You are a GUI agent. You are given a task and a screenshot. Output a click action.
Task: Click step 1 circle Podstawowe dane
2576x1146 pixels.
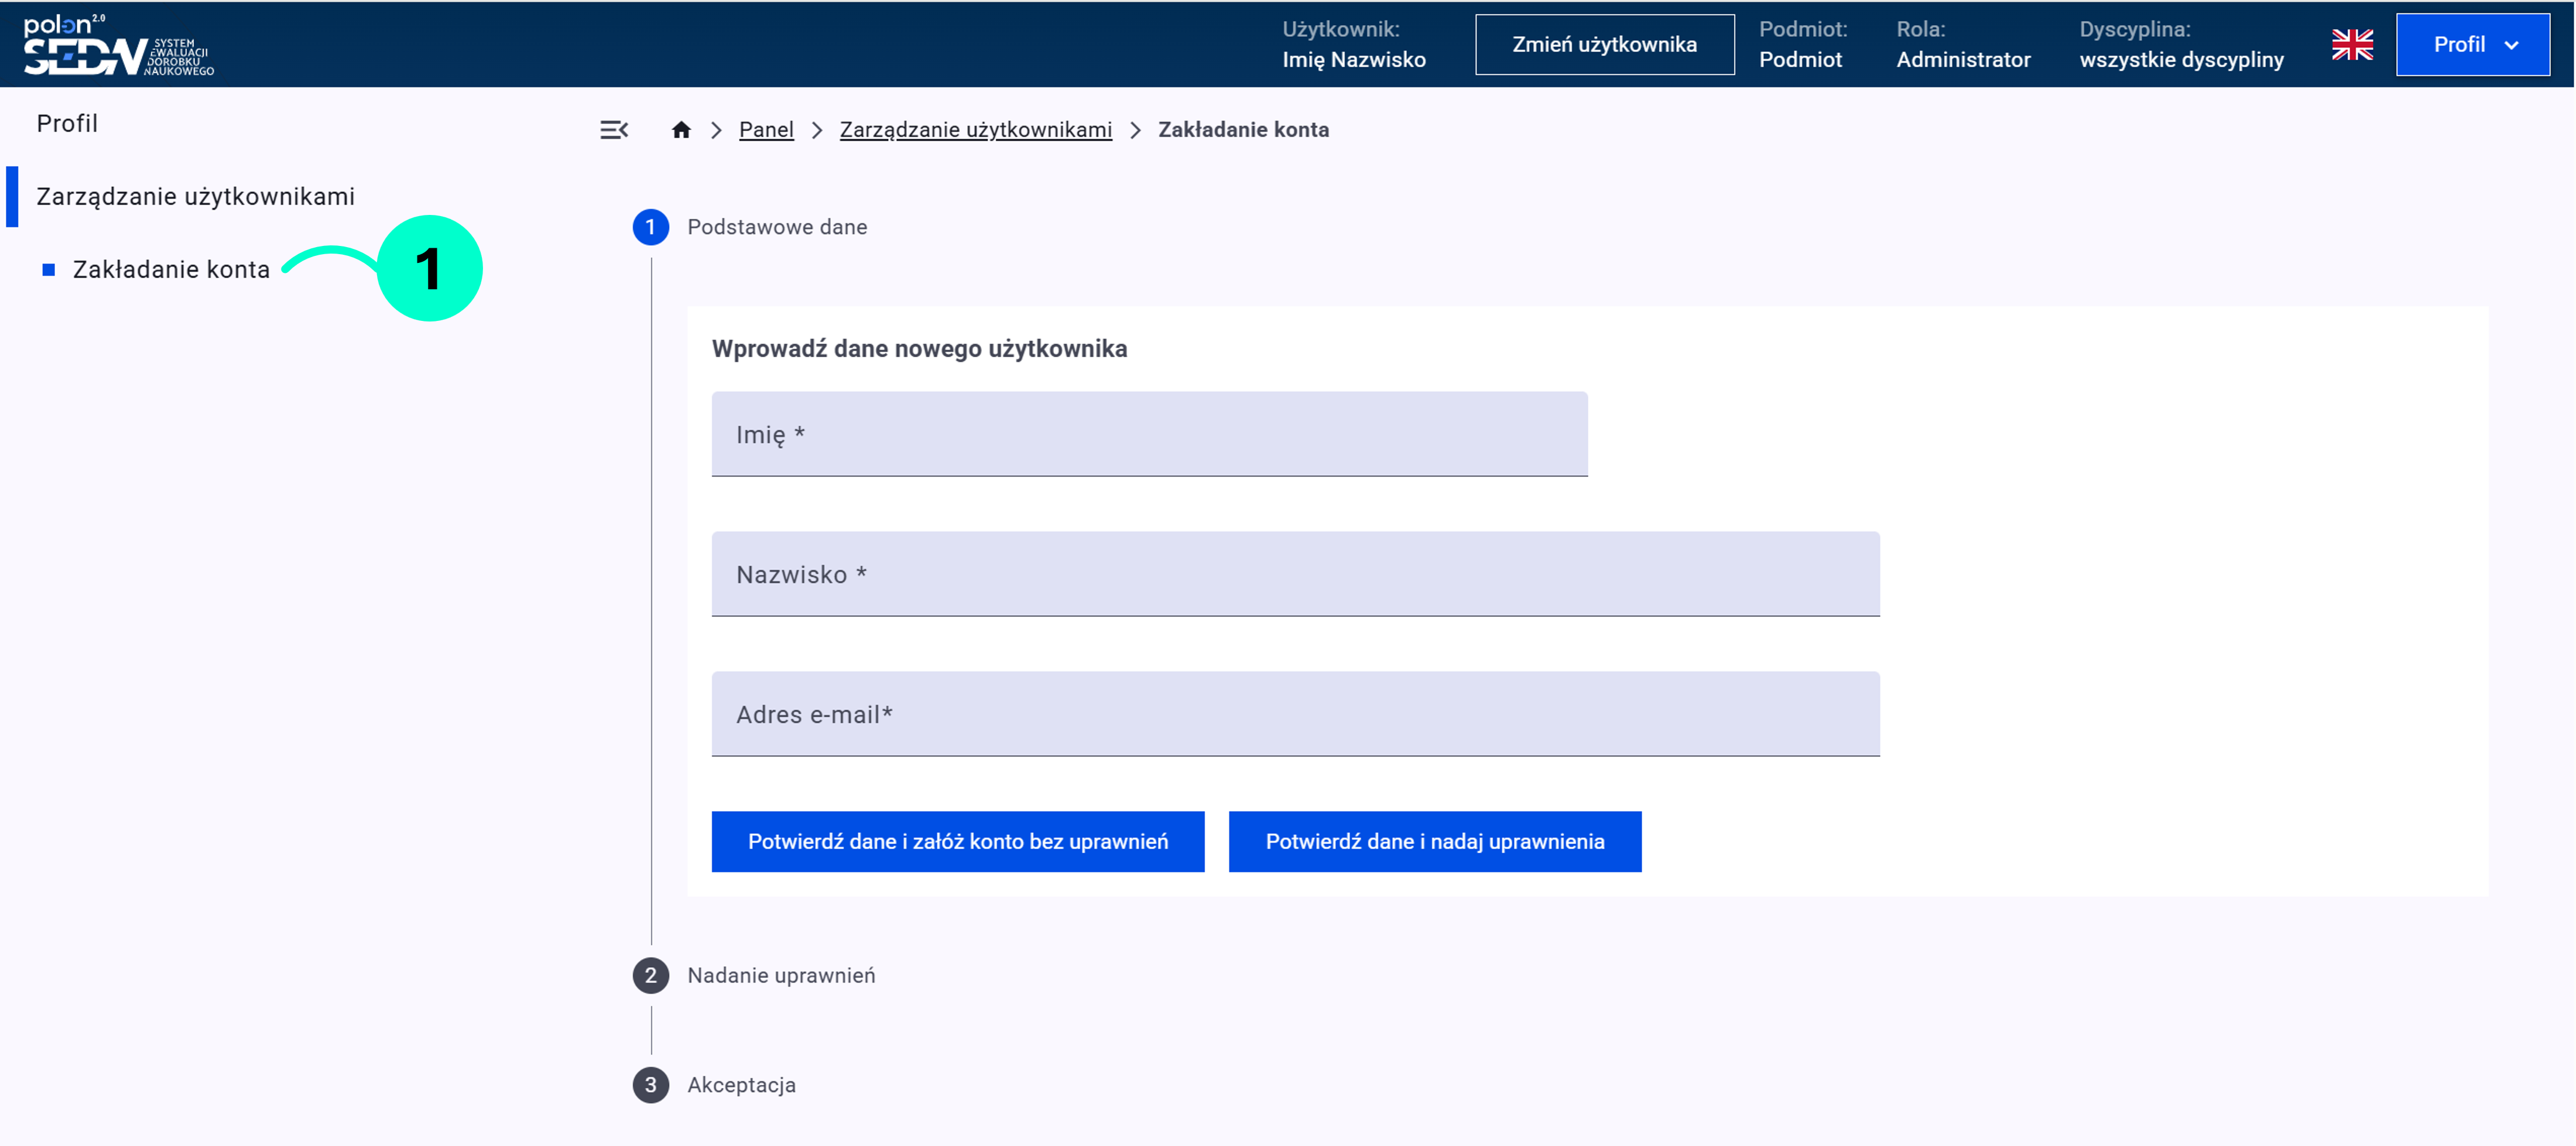[x=650, y=227]
